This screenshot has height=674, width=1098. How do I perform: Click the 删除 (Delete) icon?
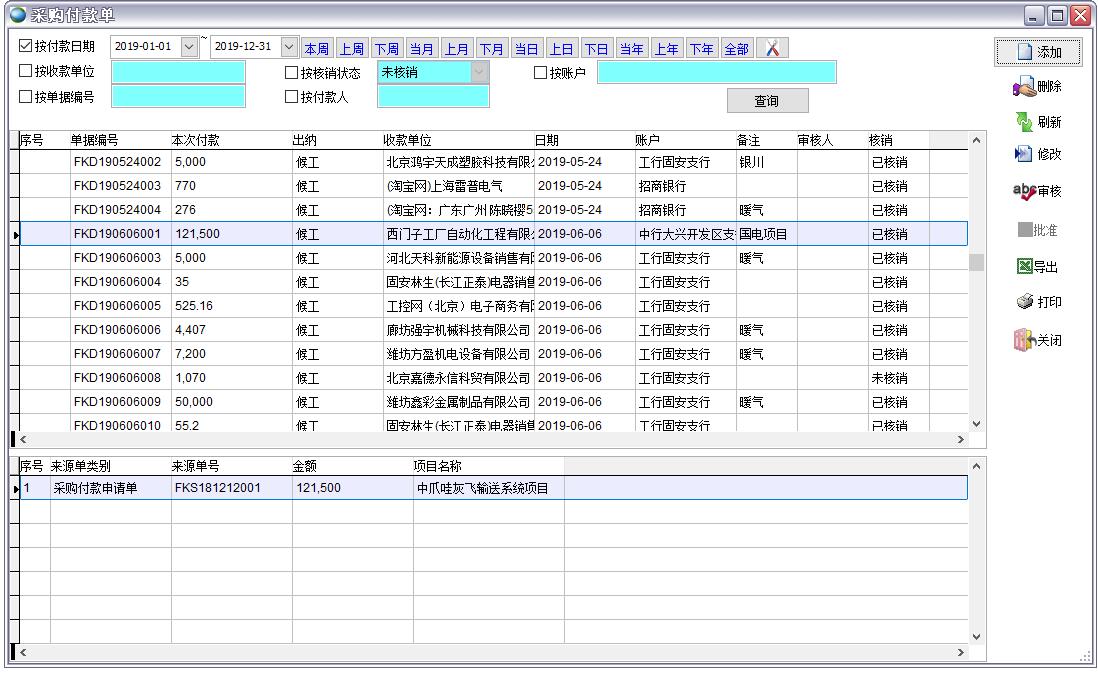[x=1025, y=88]
